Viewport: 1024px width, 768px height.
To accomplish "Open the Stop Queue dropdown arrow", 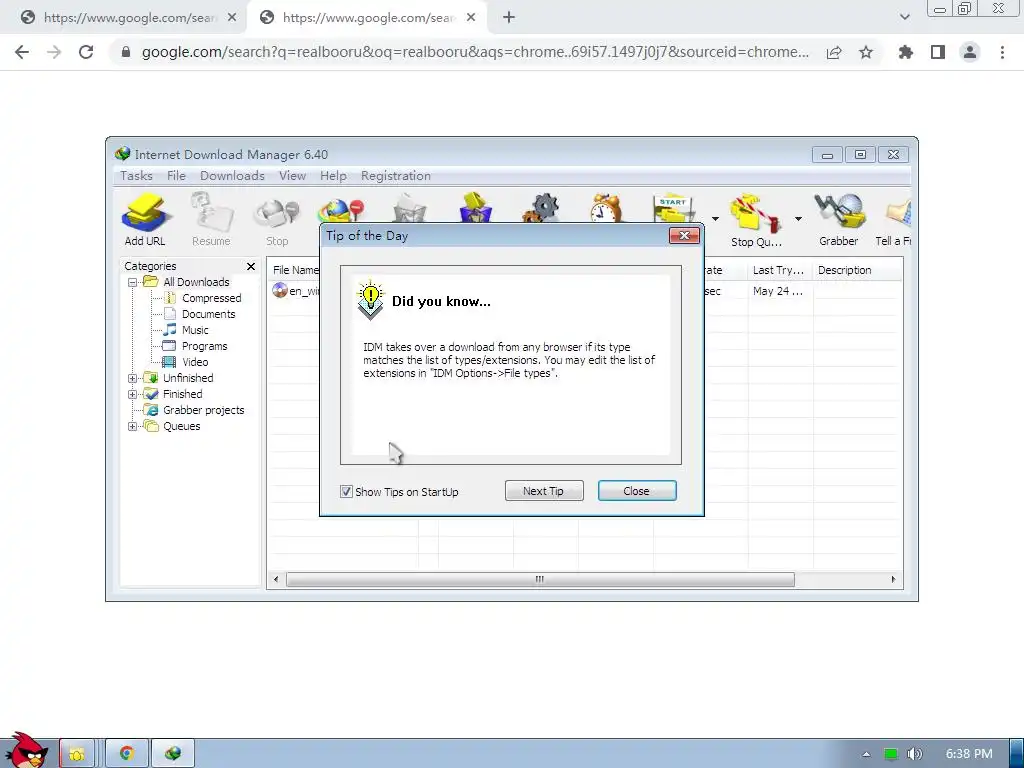I will (798, 219).
